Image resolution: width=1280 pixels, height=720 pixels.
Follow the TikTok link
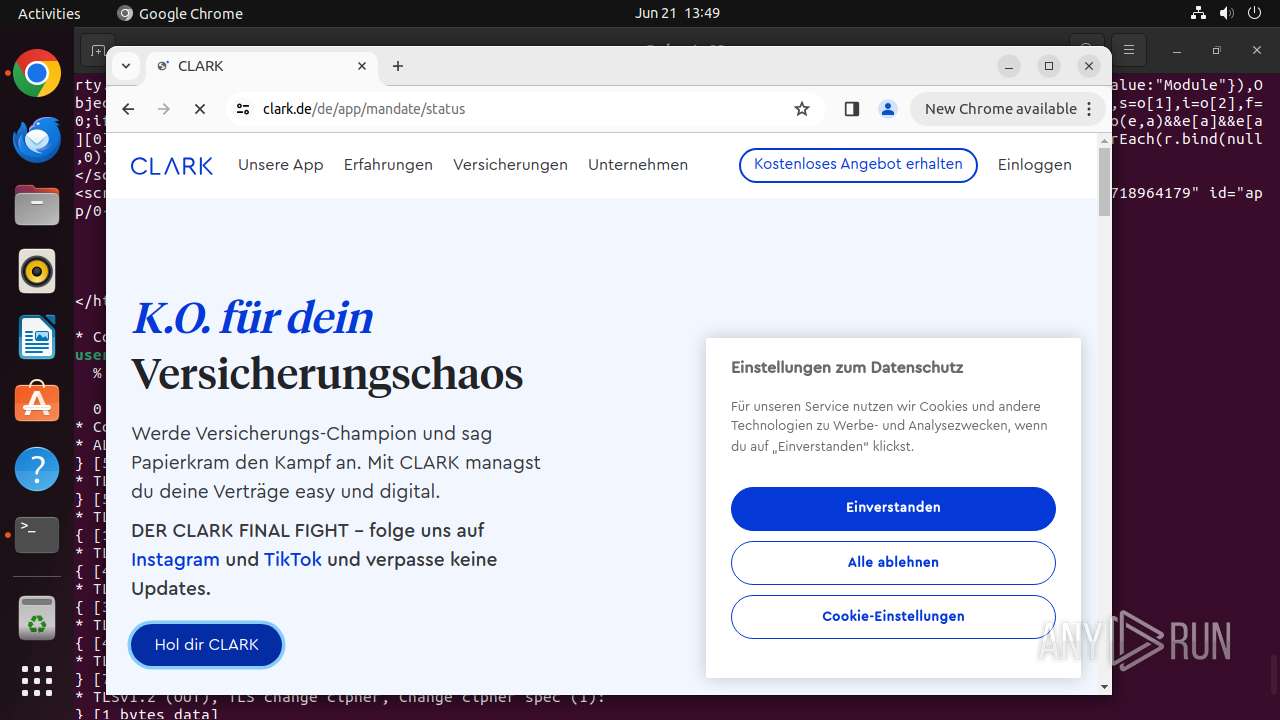293,560
